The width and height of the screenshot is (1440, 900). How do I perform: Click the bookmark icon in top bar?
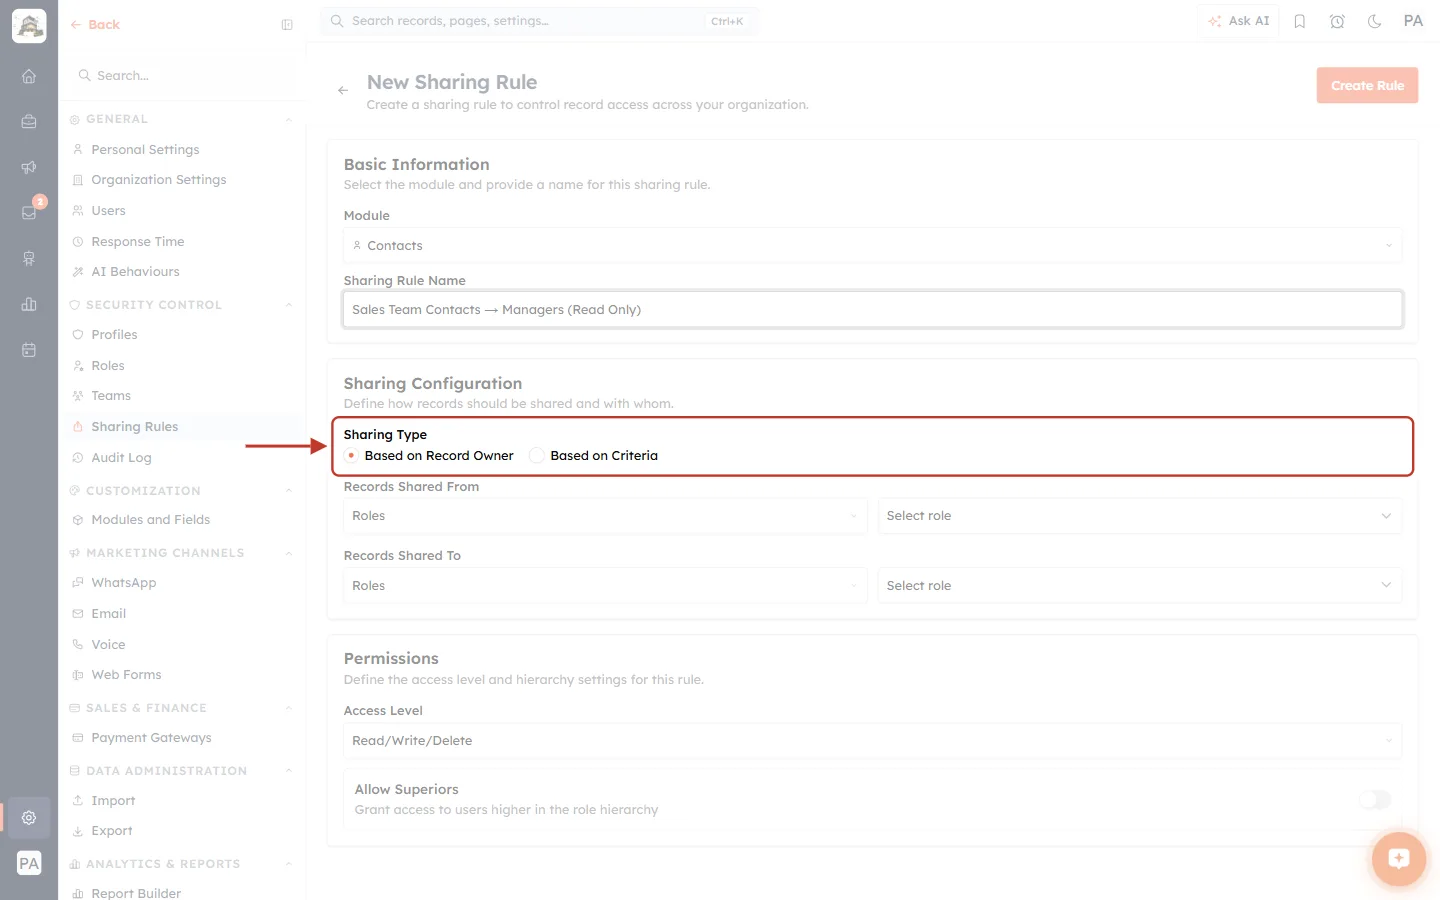pyautogui.click(x=1300, y=21)
